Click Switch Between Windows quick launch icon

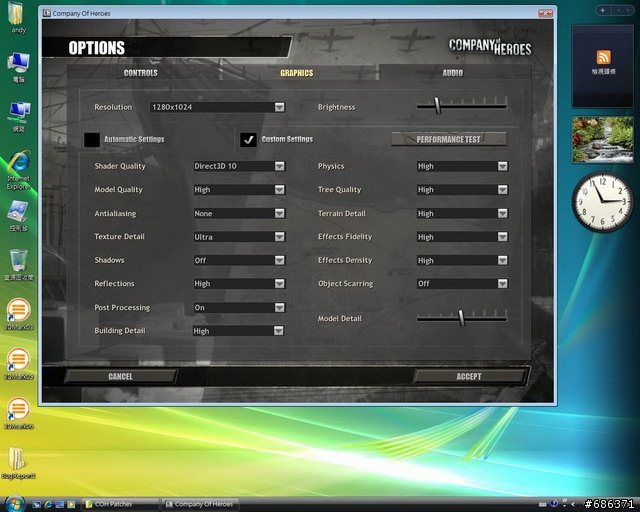(x=60, y=505)
